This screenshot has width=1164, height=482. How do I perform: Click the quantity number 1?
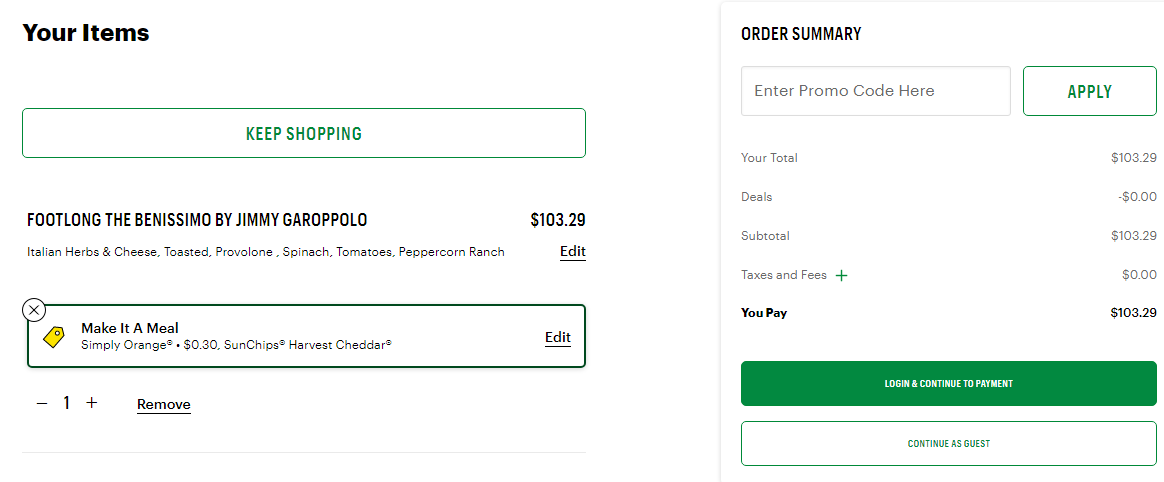67,403
